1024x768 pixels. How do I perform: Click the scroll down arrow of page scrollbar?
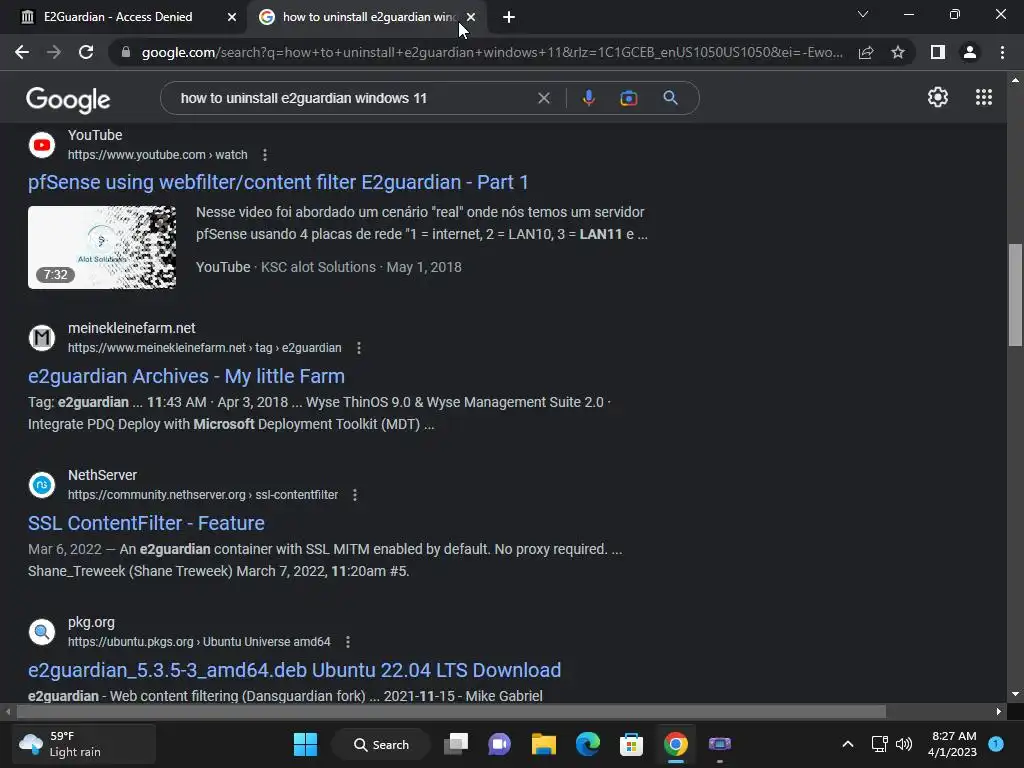coord(1015,694)
